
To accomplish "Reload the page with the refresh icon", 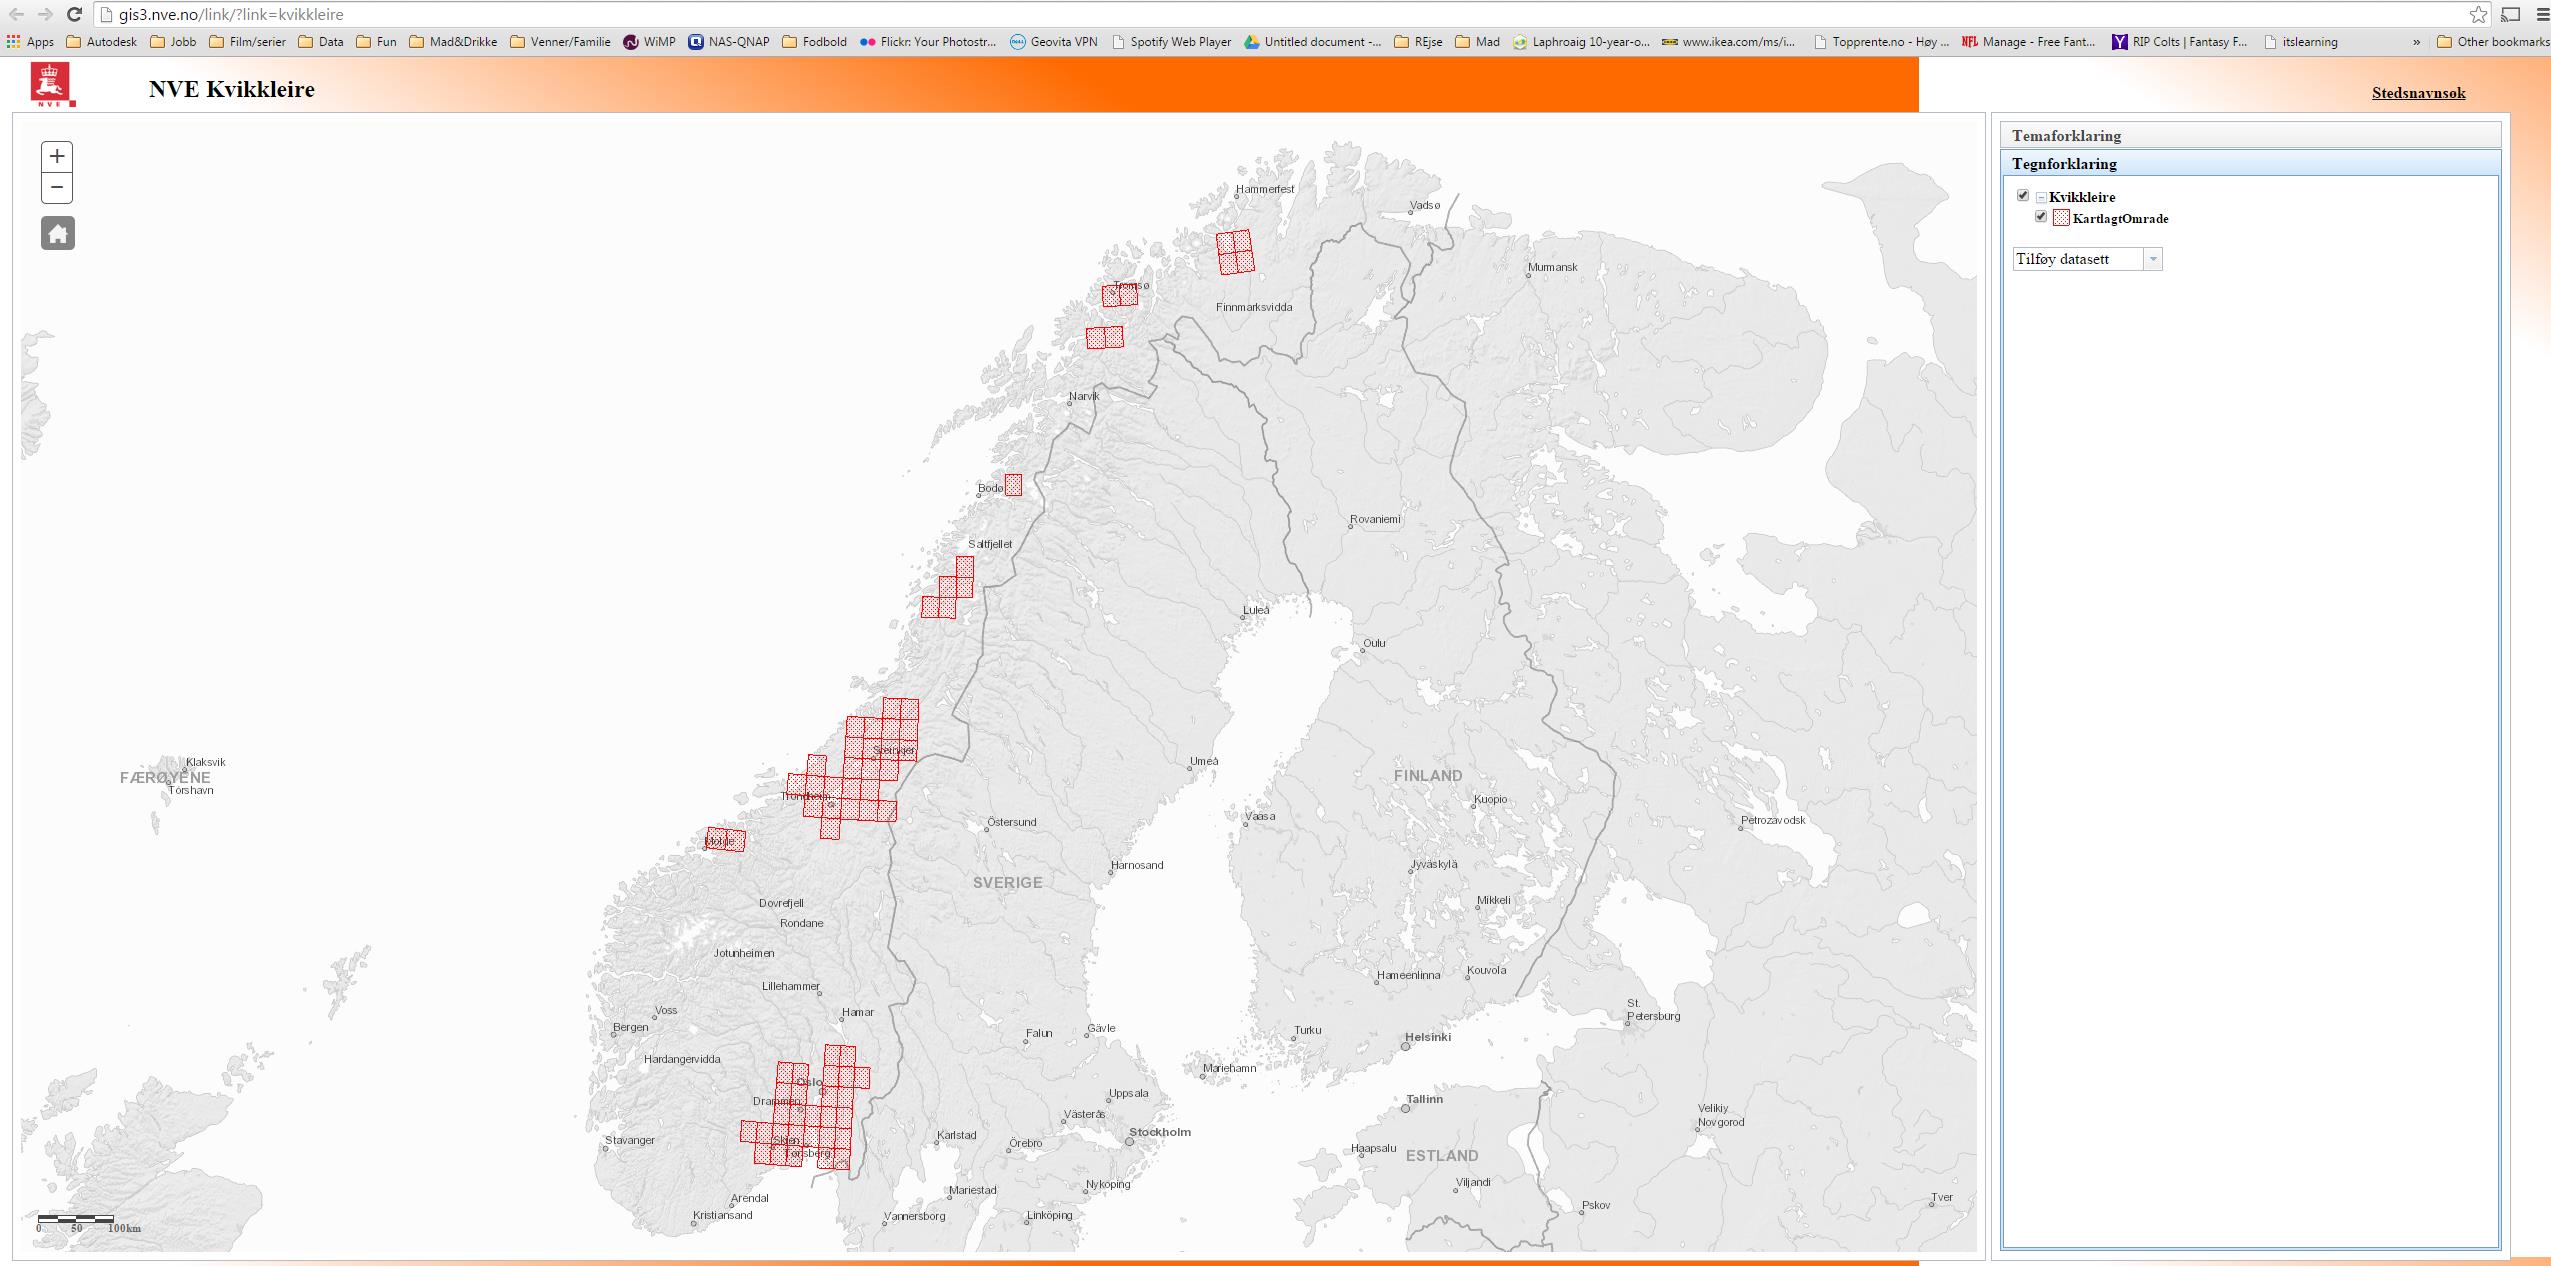I will pos(74,14).
